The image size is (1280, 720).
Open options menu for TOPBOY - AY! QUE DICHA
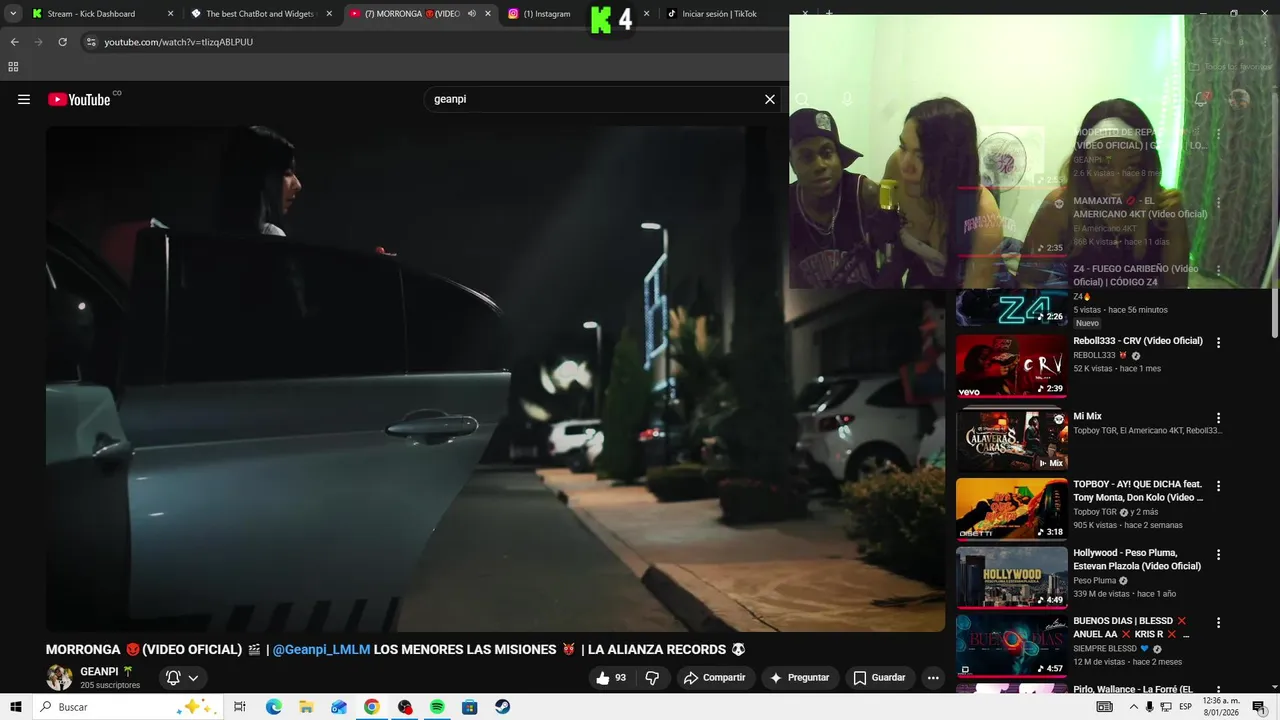click(1218, 486)
